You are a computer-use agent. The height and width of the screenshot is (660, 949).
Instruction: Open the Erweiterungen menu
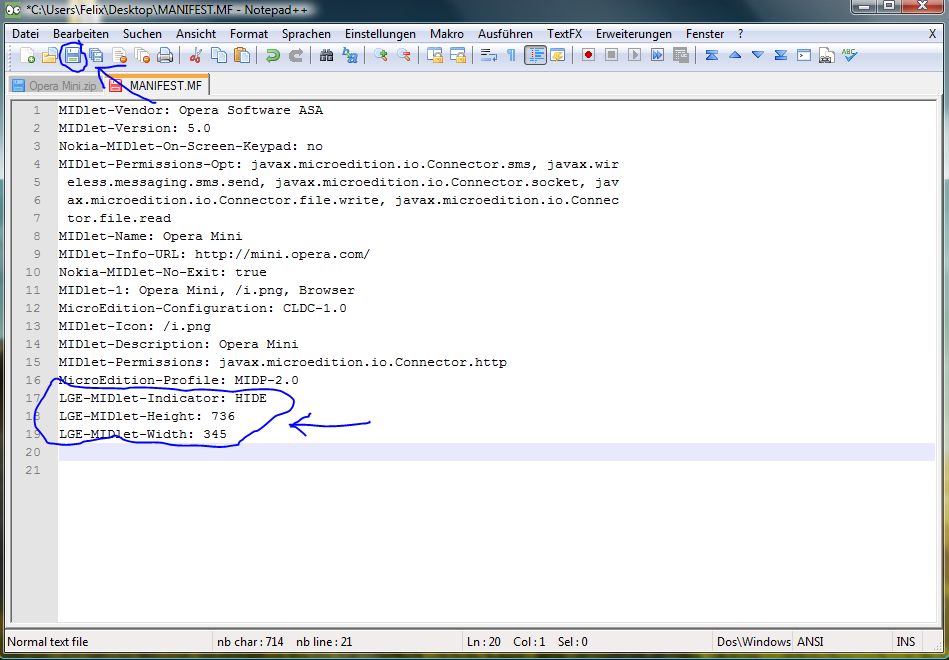point(634,34)
